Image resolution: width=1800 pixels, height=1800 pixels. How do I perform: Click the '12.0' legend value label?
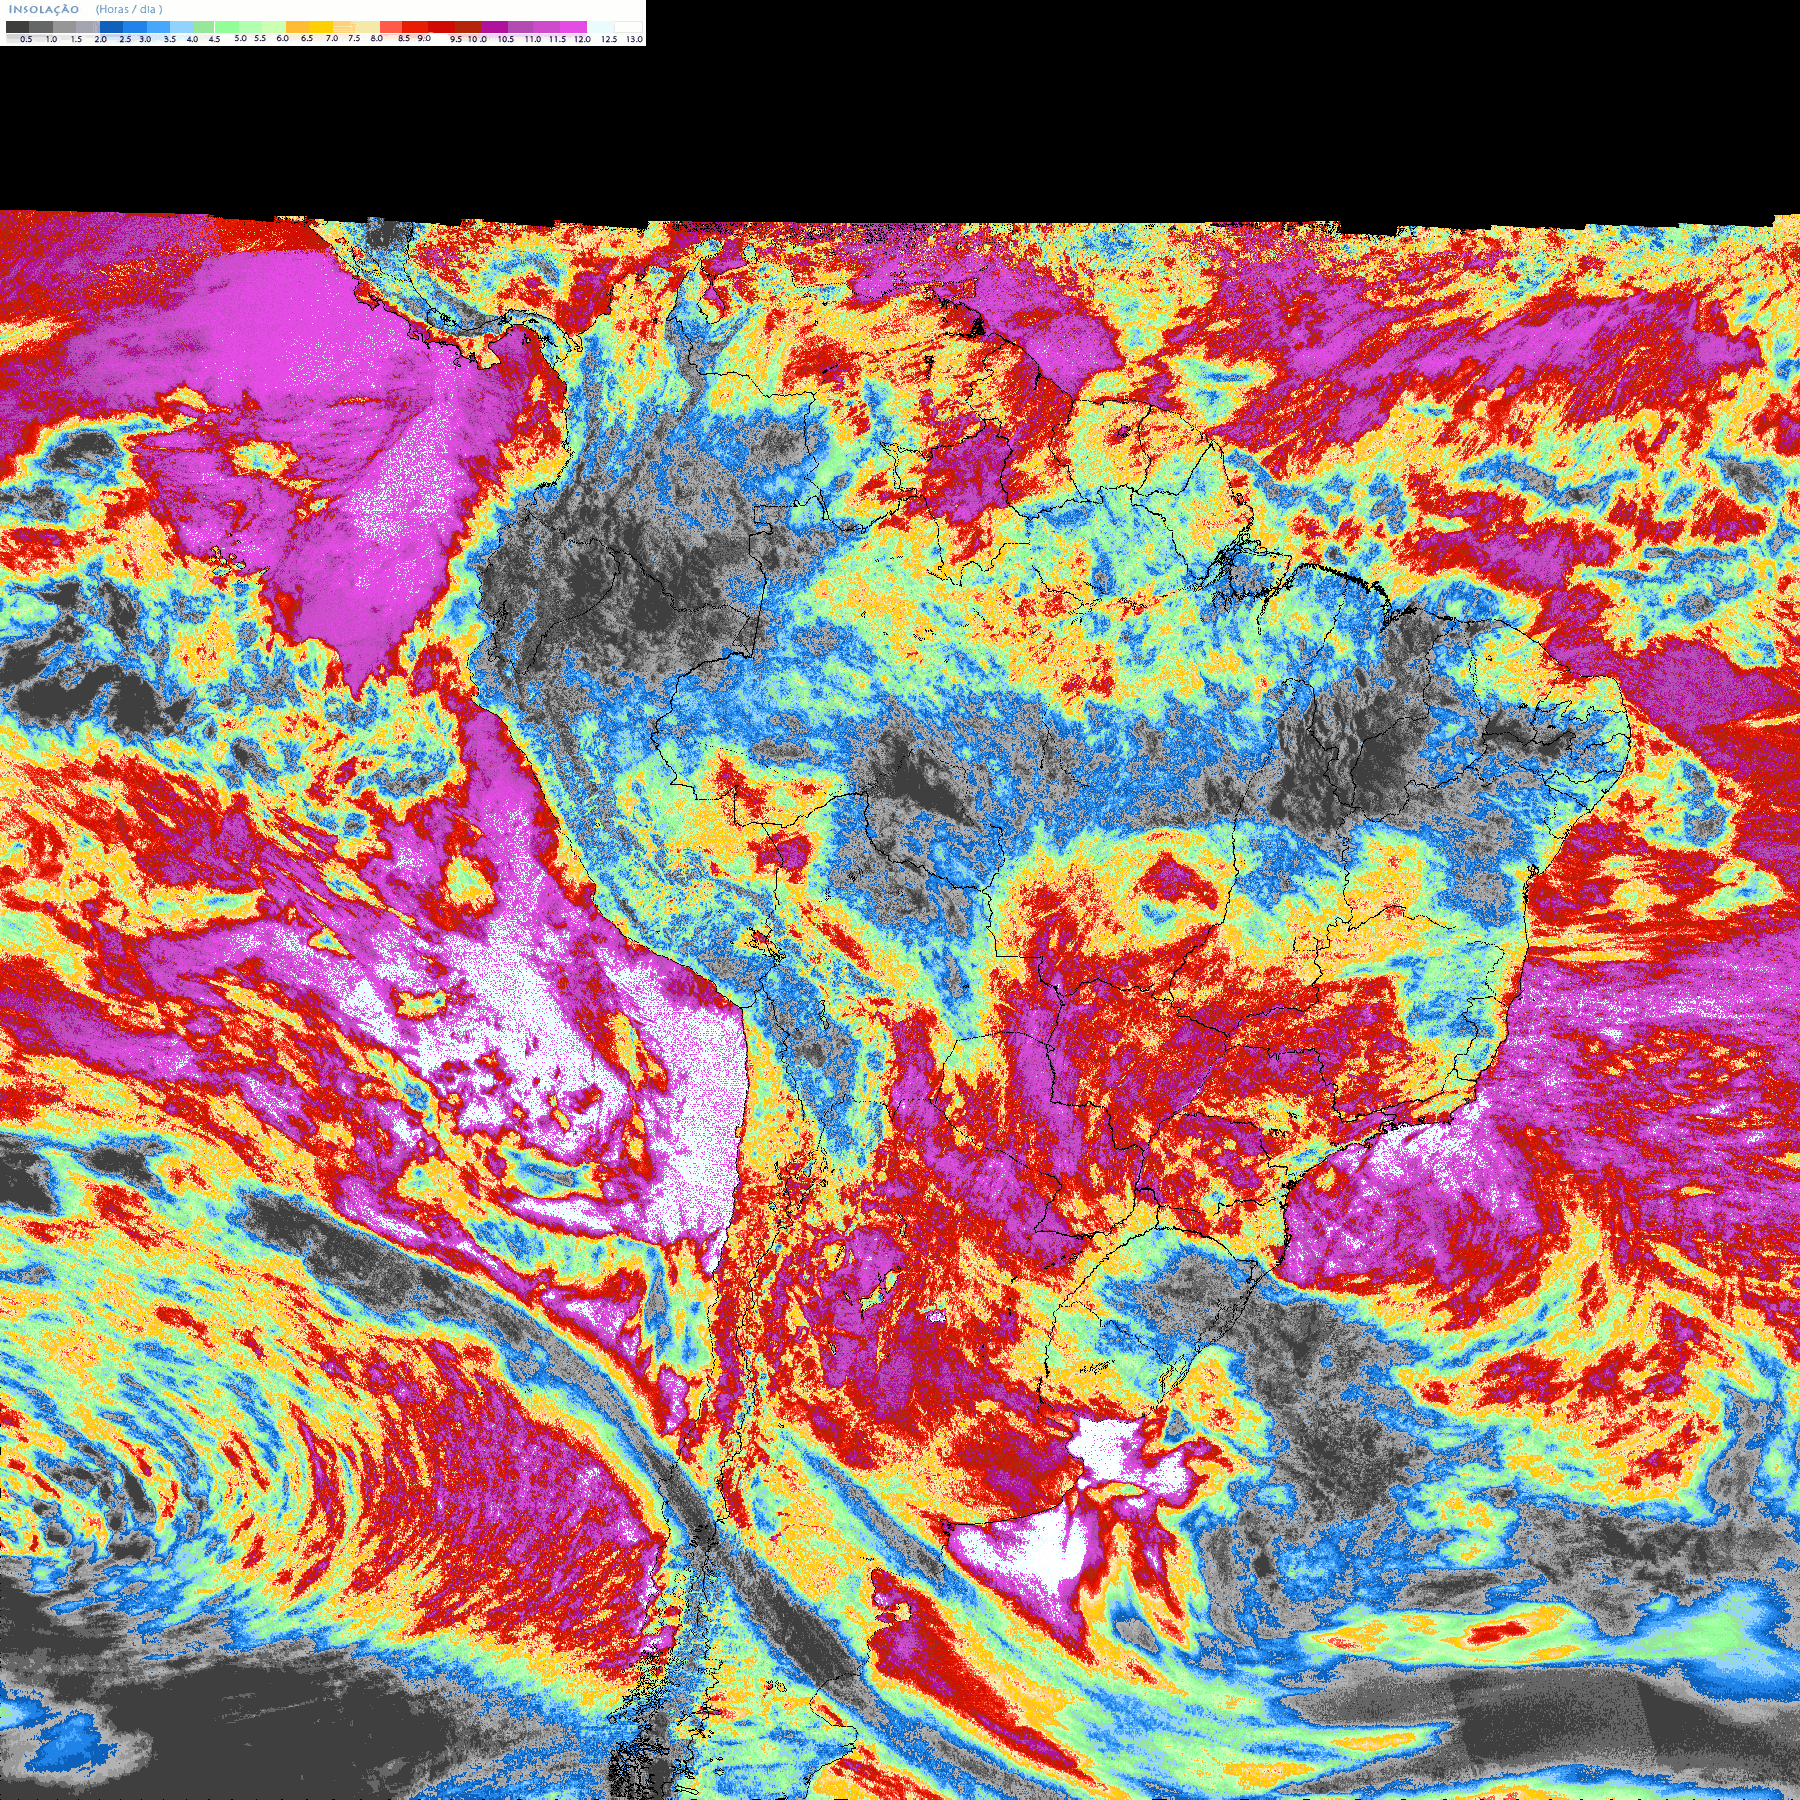click(582, 39)
